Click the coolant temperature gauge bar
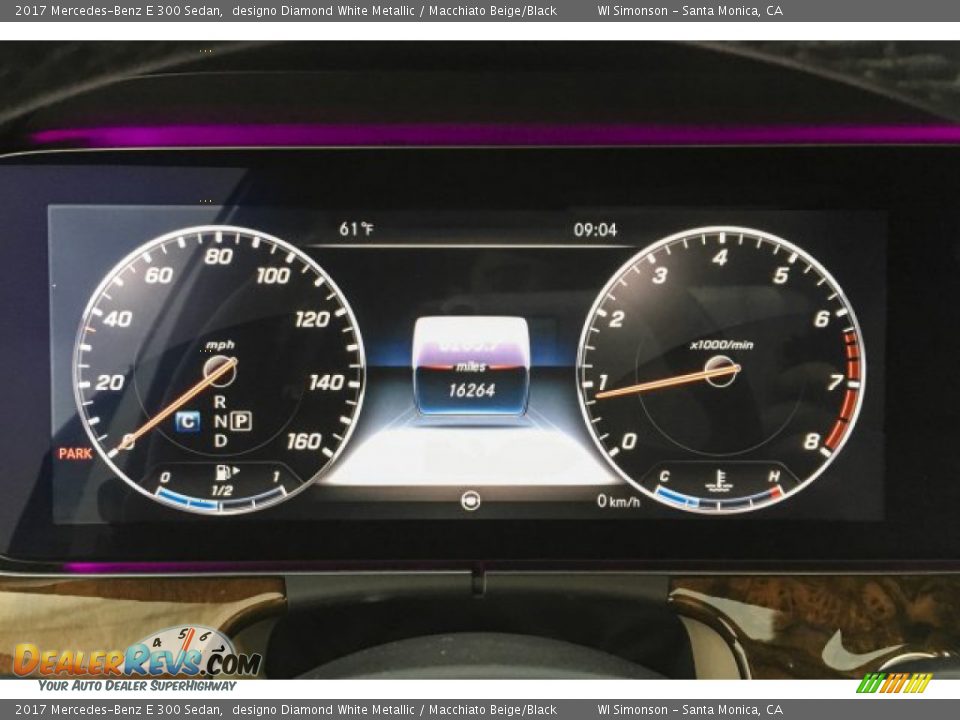The height and width of the screenshot is (720, 960). [x=718, y=500]
